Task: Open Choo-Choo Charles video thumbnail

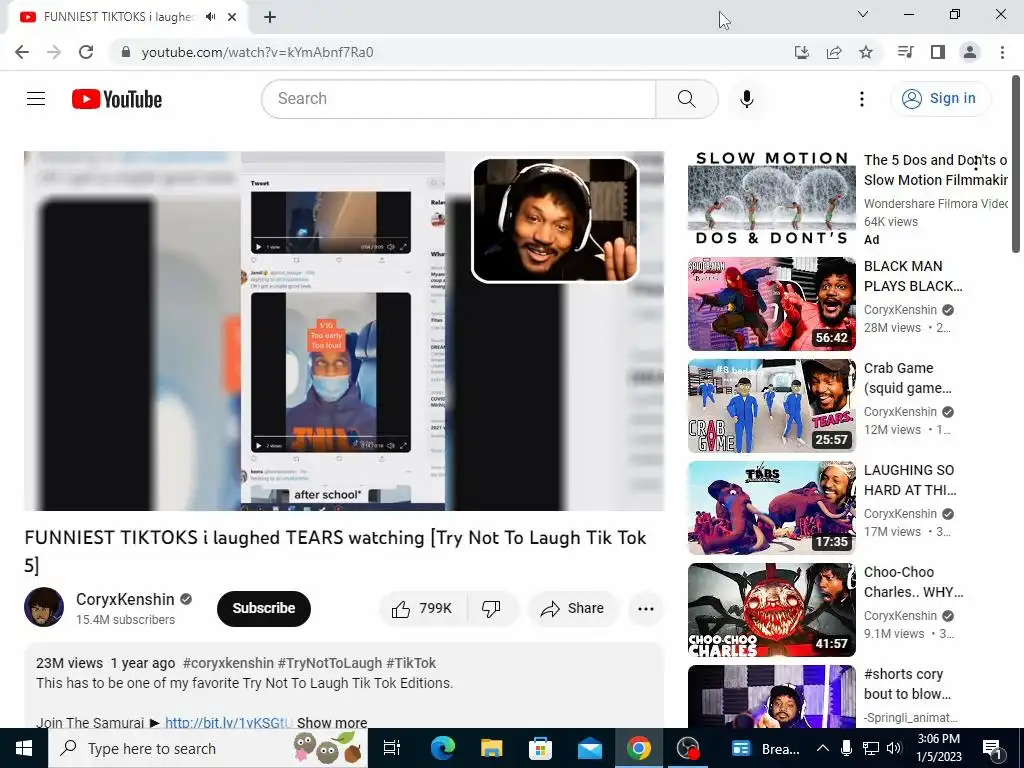Action: pos(771,609)
